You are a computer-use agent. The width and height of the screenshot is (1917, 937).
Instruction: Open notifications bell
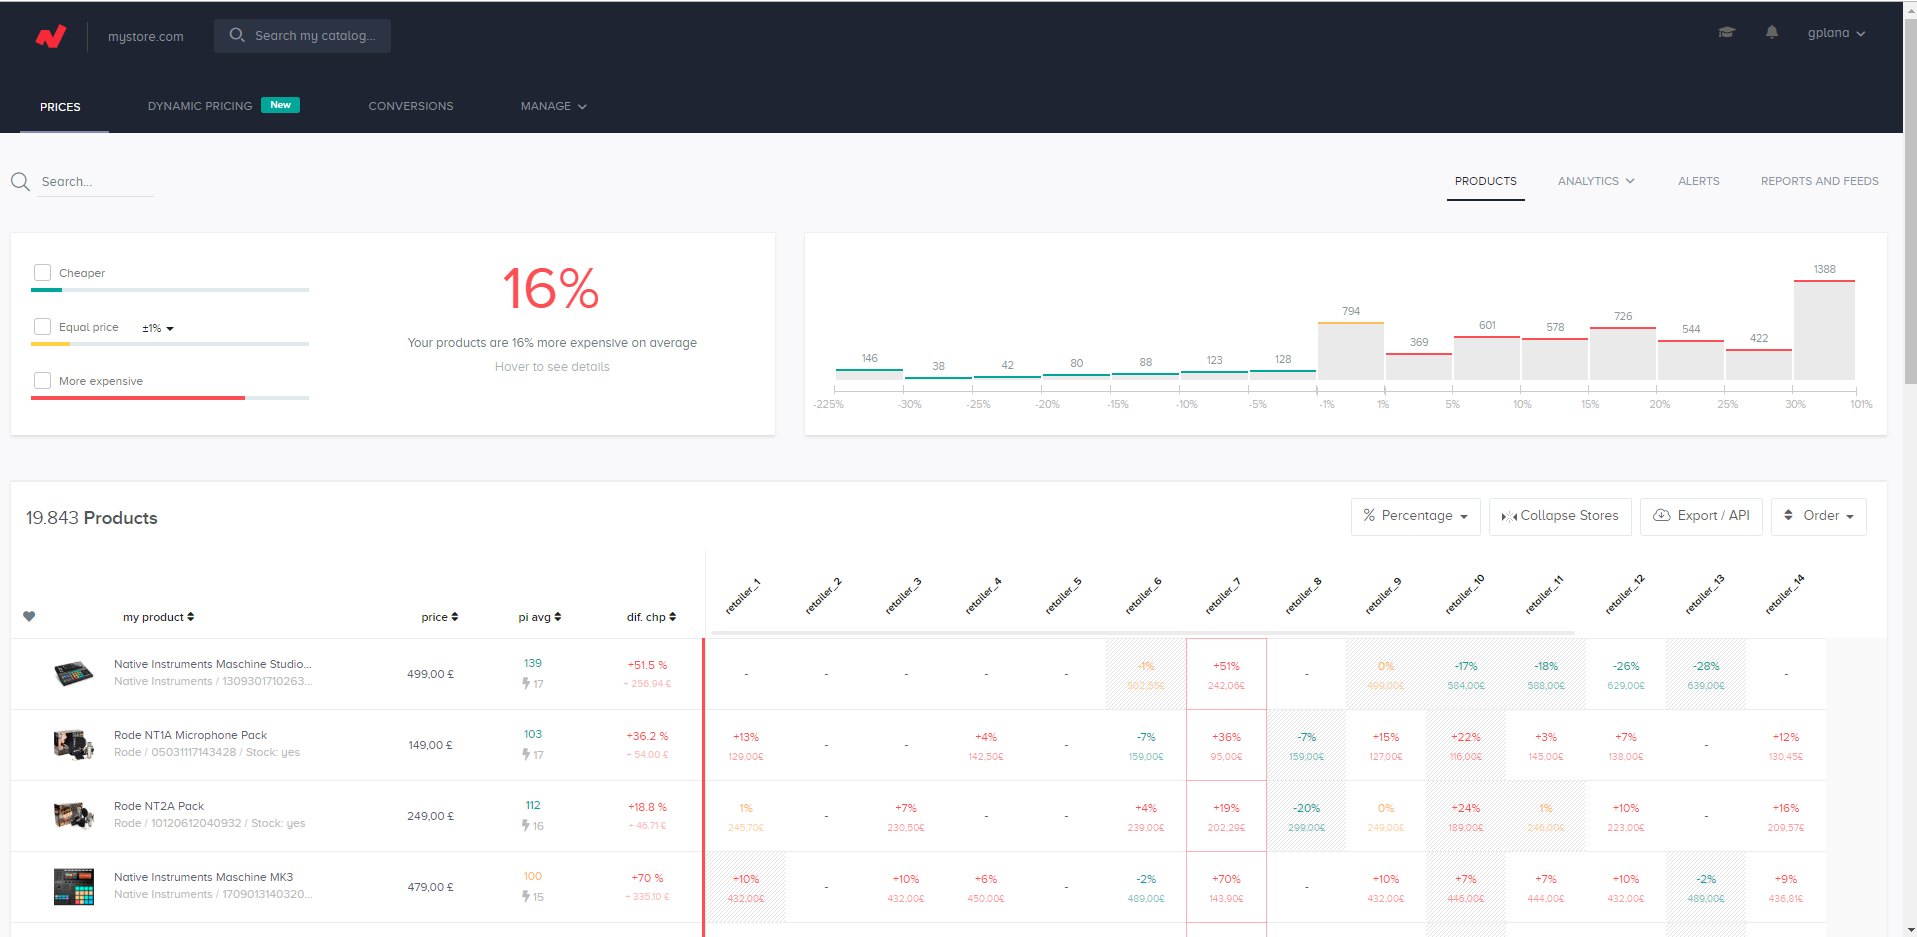[x=1772, y=32]
